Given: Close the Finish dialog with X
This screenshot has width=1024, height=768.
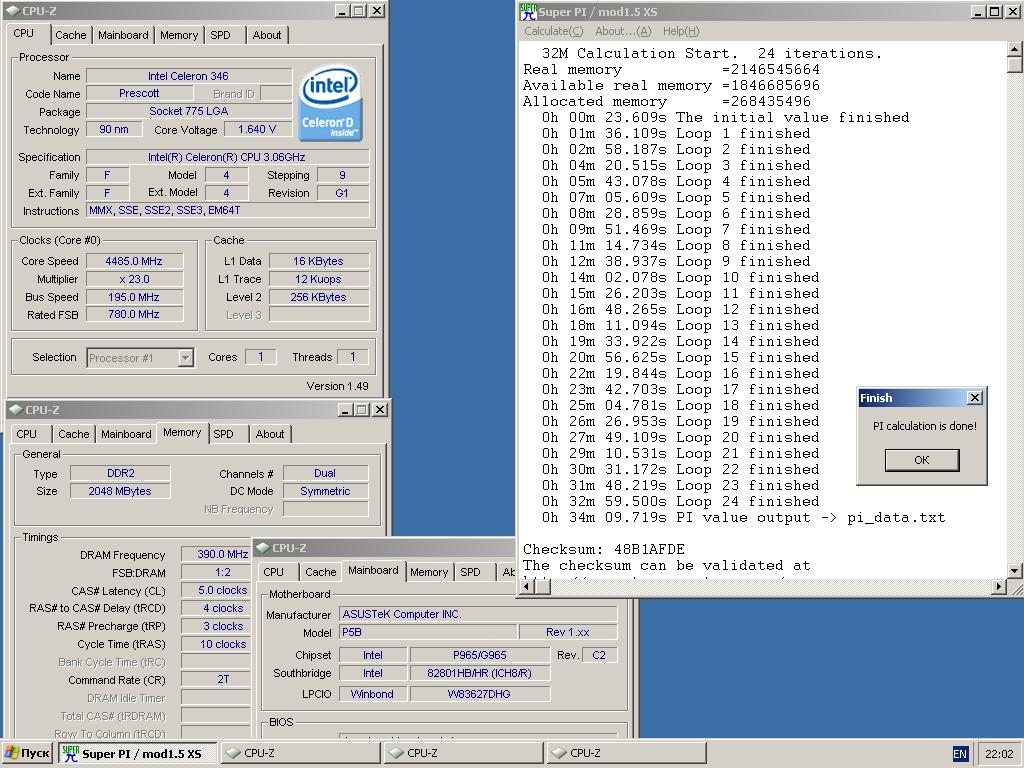Looking at the screenshot, I should [x=974, y=398].
